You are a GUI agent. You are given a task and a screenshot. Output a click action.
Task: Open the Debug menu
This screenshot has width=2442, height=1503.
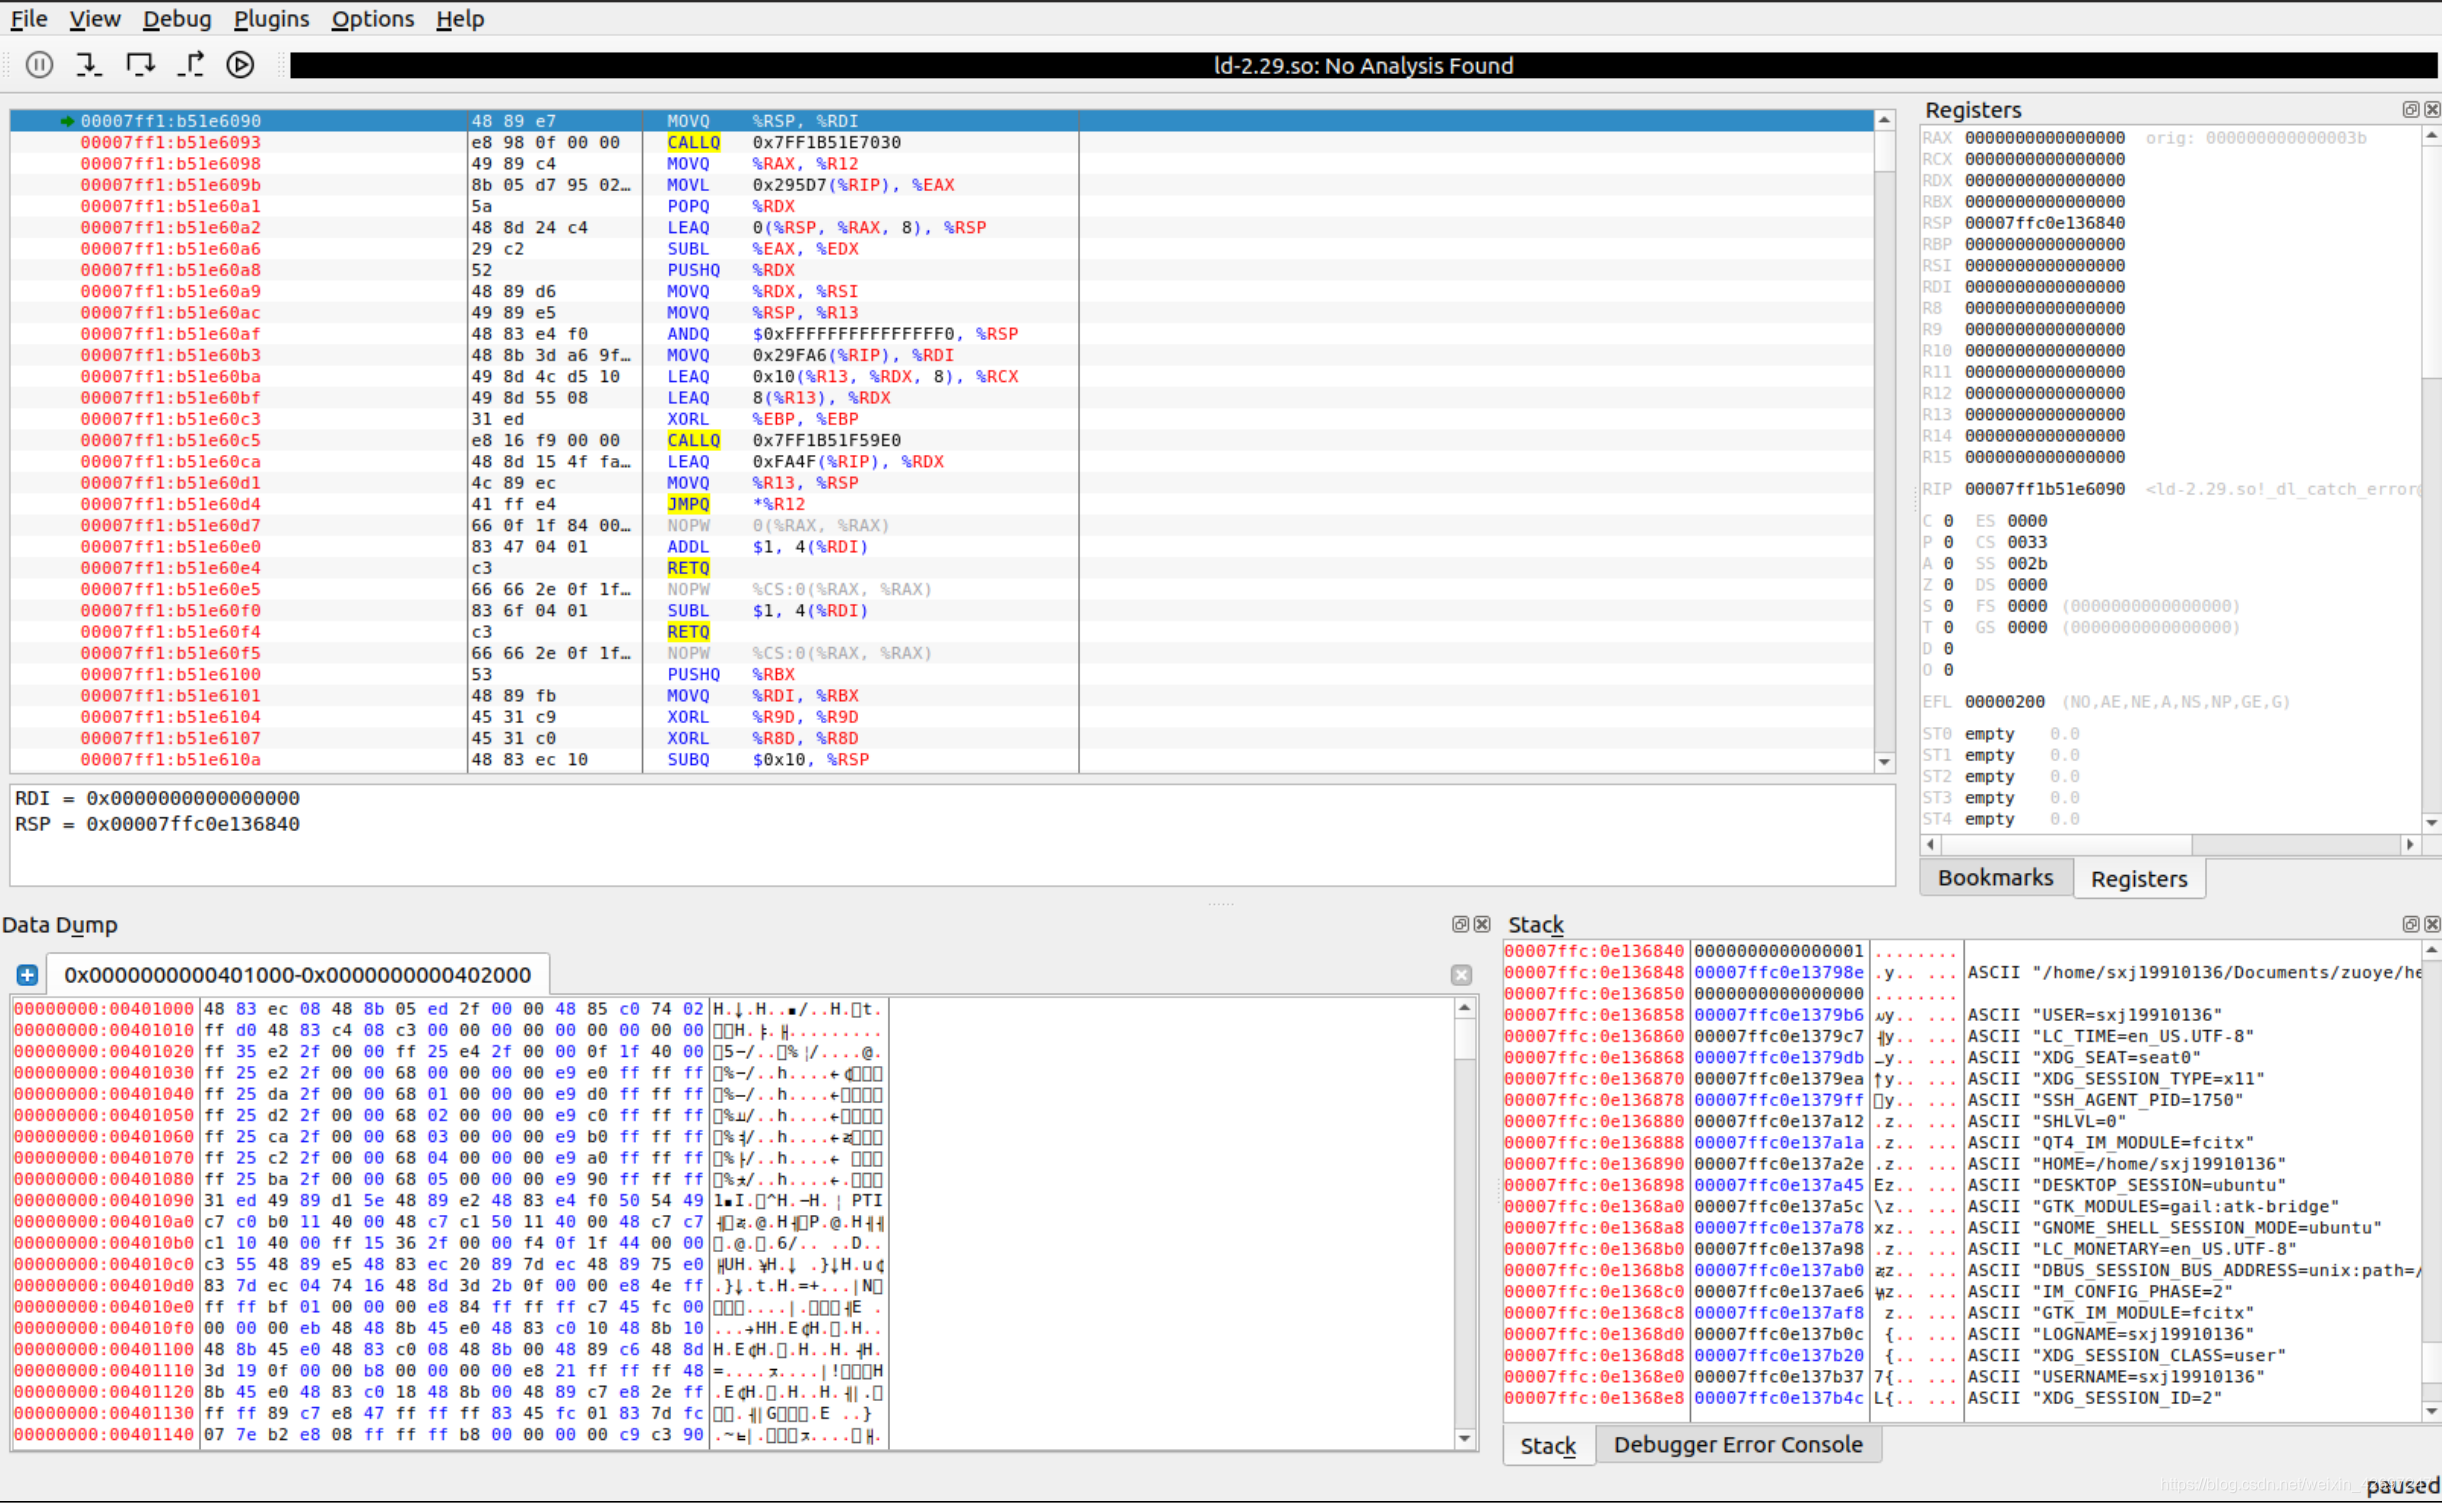(x=177, y=18)
